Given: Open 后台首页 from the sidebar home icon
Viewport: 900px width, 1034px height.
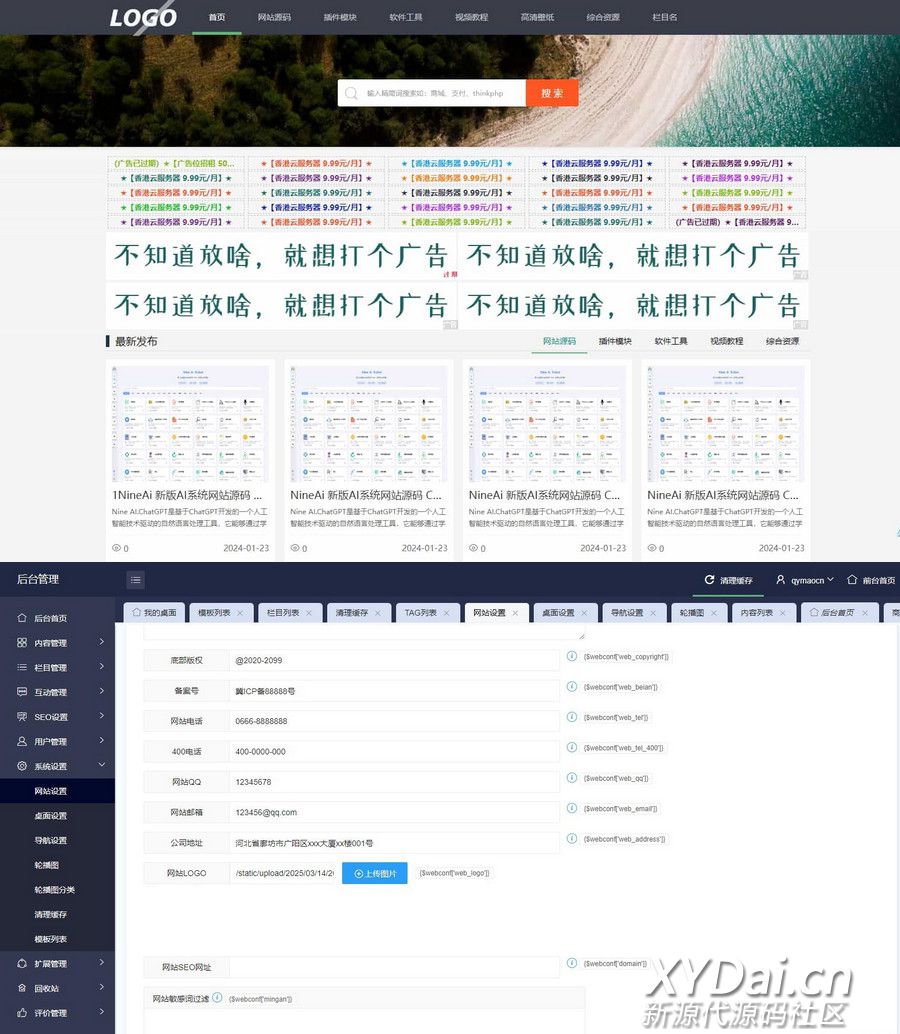Looking at the screenshot, I should 22,618.
